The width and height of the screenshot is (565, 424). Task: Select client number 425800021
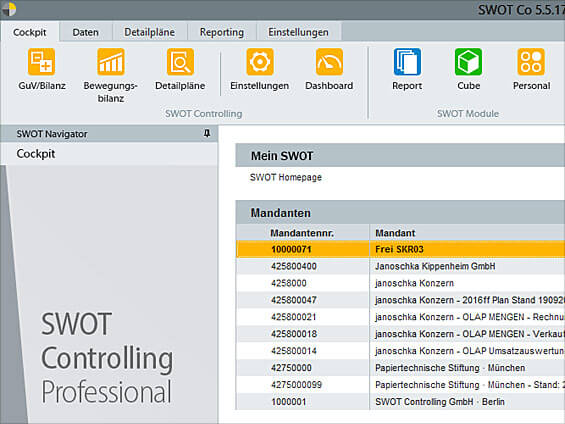(294, 317)
